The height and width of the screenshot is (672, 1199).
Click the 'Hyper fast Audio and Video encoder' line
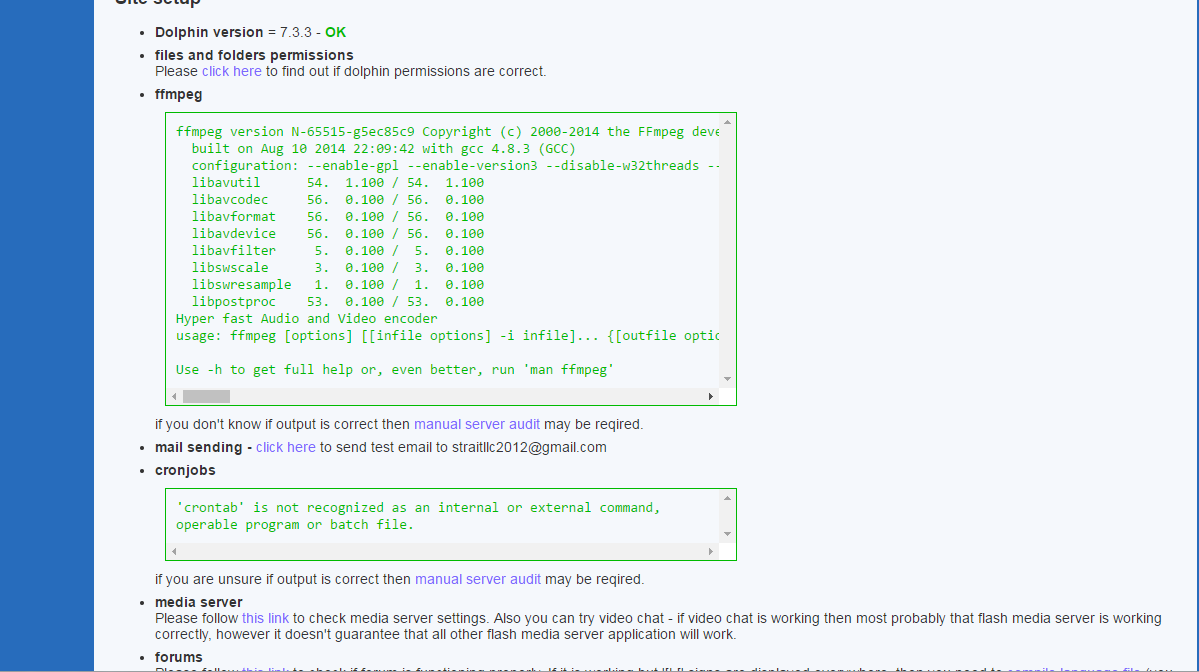(x=306, y=319)
